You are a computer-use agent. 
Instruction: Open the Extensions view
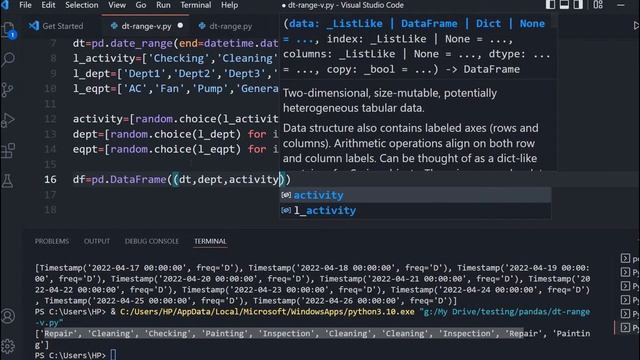[8, 151]
